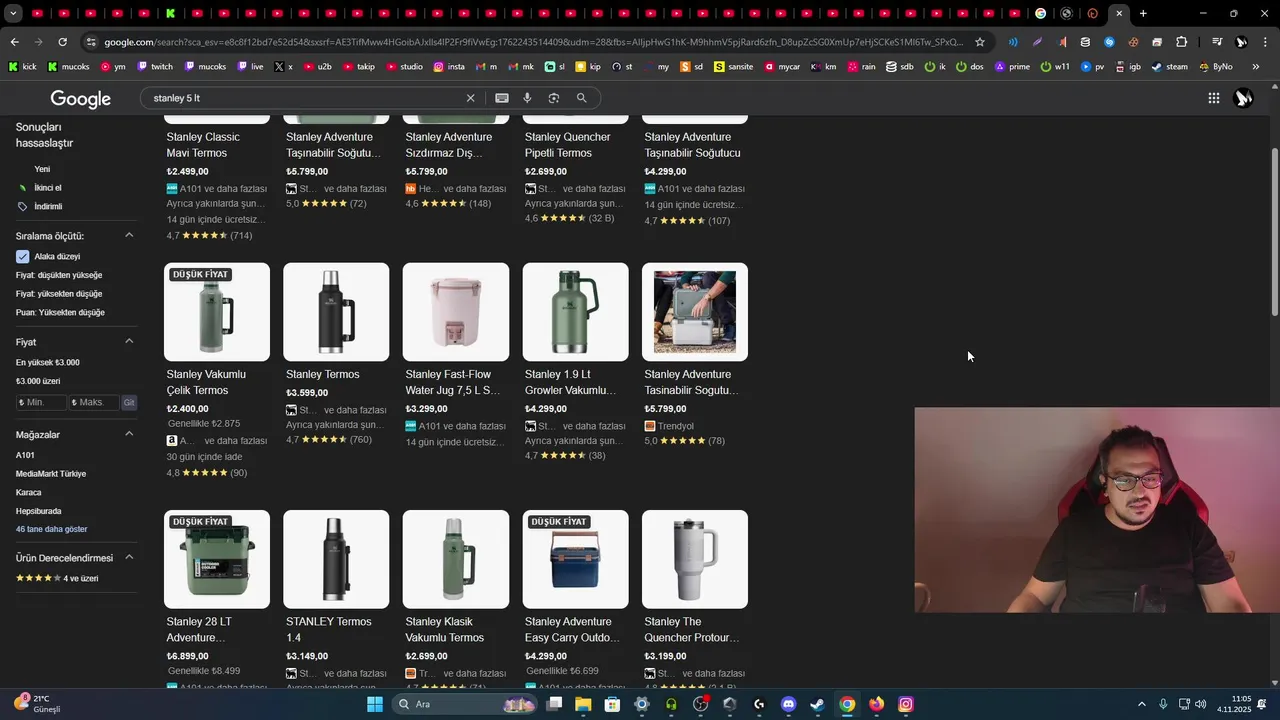Bookmark this page with the star icon
Screen dimensions: 1280x720
click(980, 42)
